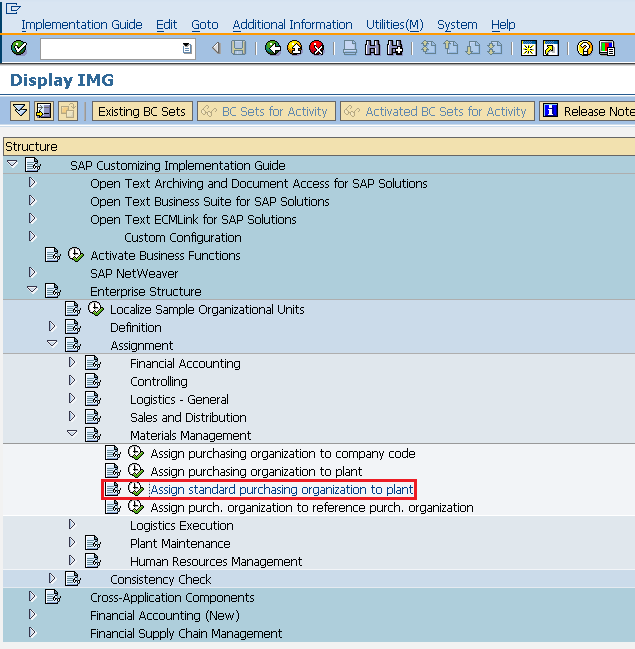635x649 pixels.
Task: Expand the Definition node
Action: coord(52,327)
